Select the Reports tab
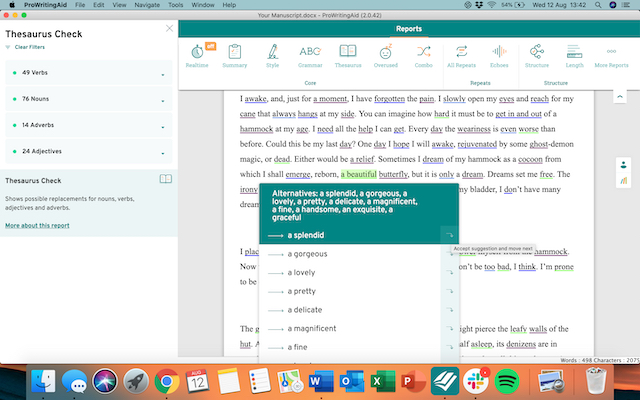Image resolution: width=640 pixels, height=400 pixels. 409,29
